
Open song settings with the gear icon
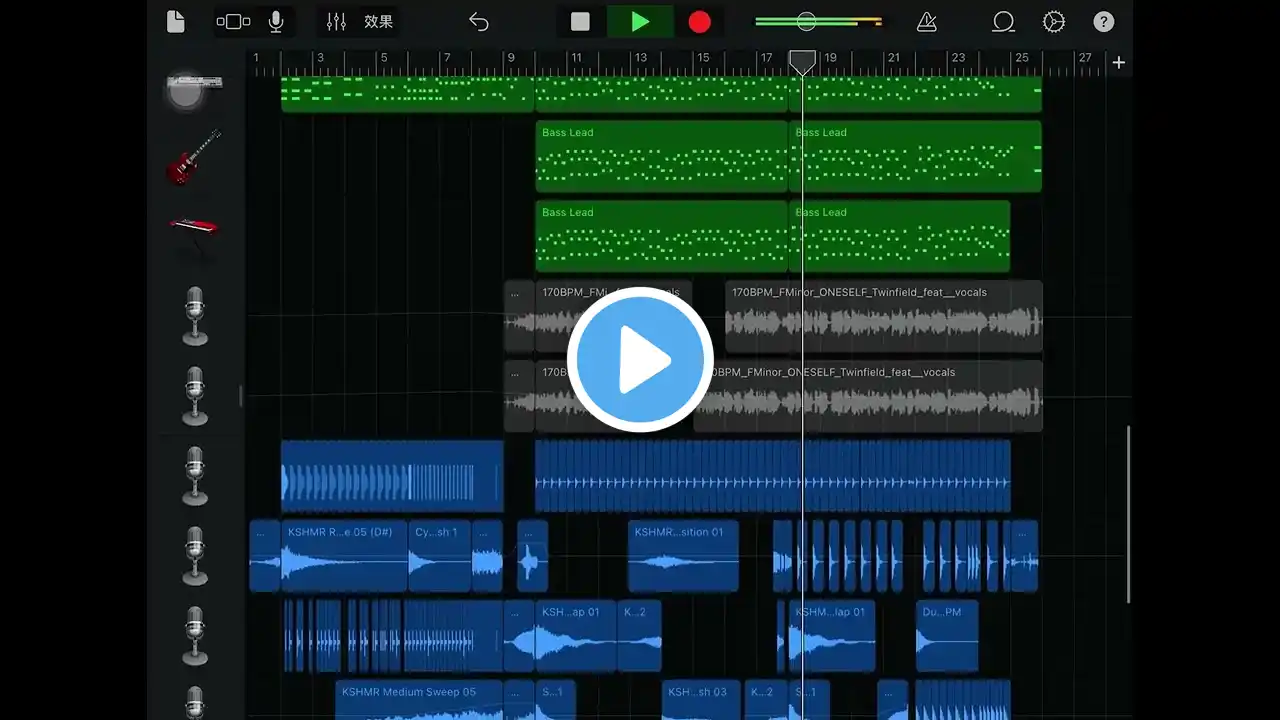(x=1054, y=21)
